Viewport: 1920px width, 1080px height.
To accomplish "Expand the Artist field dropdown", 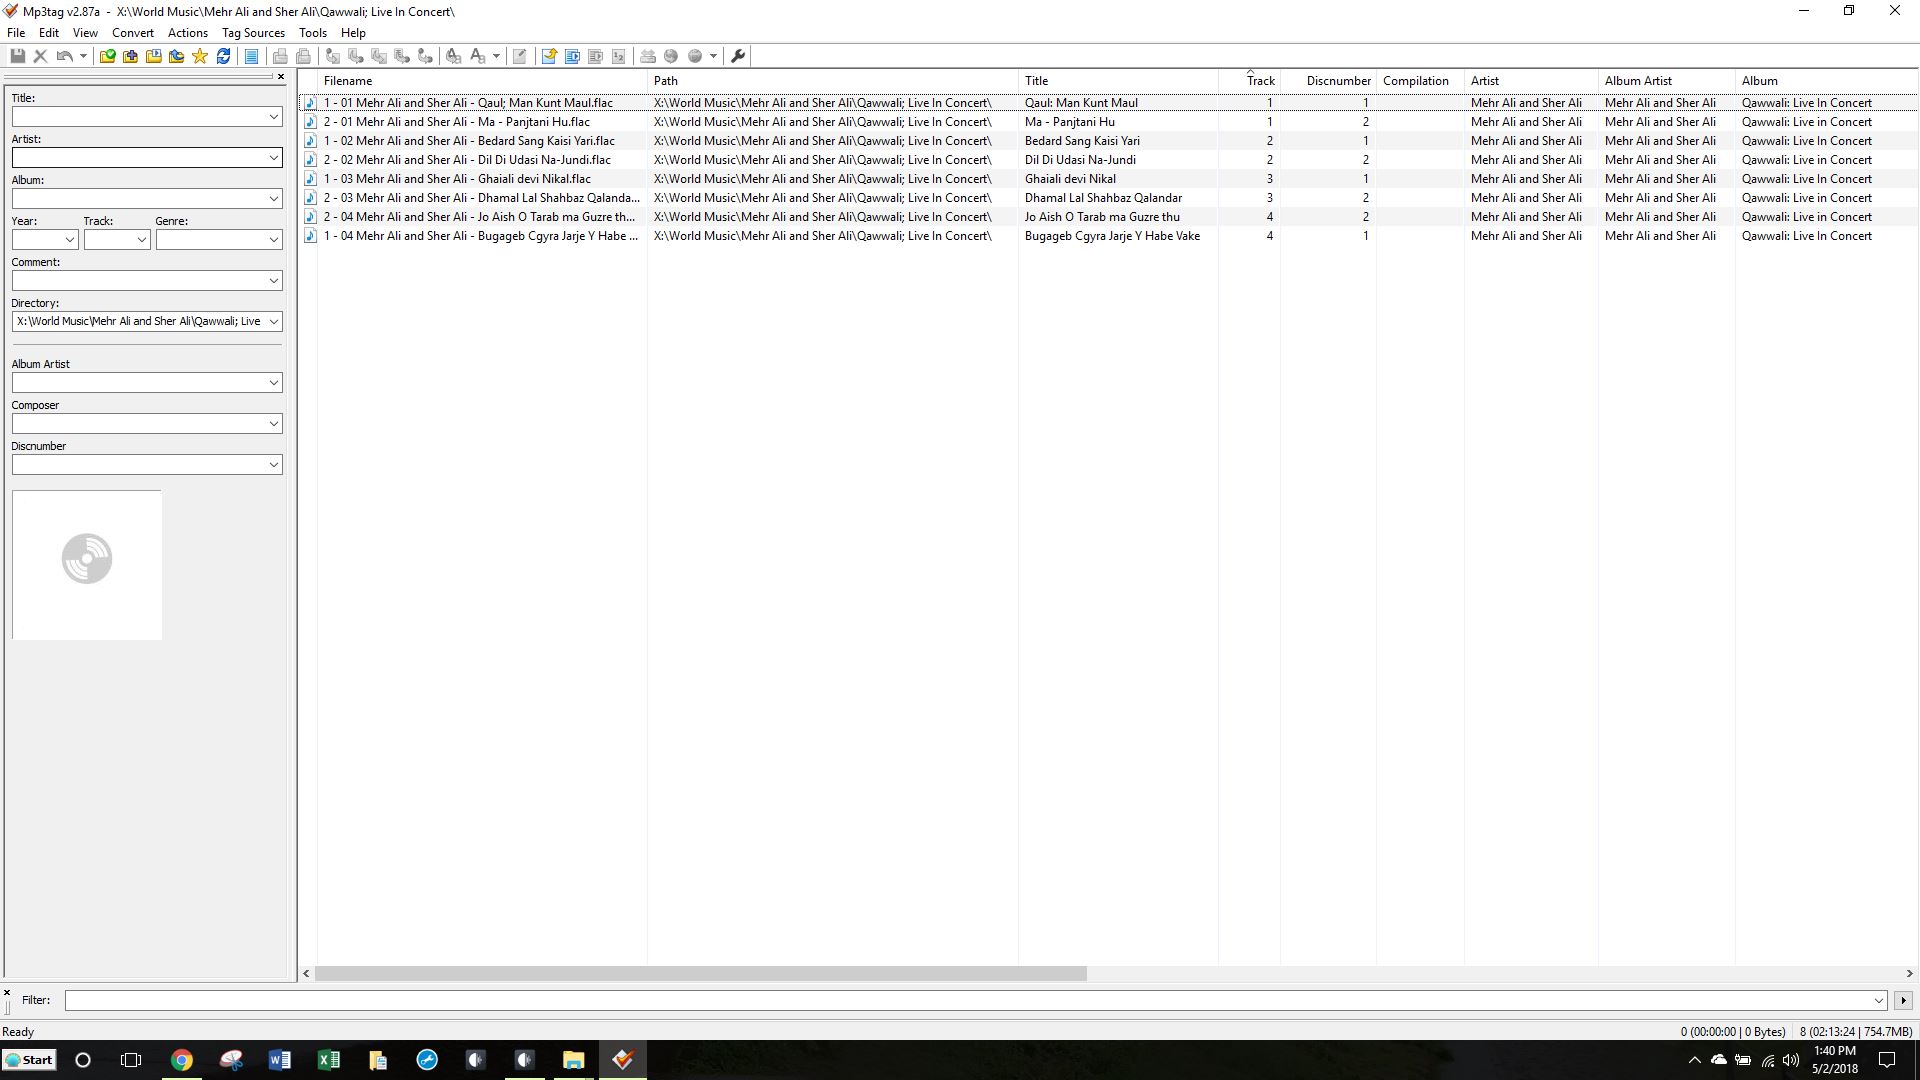I will [x=273, y=158].
